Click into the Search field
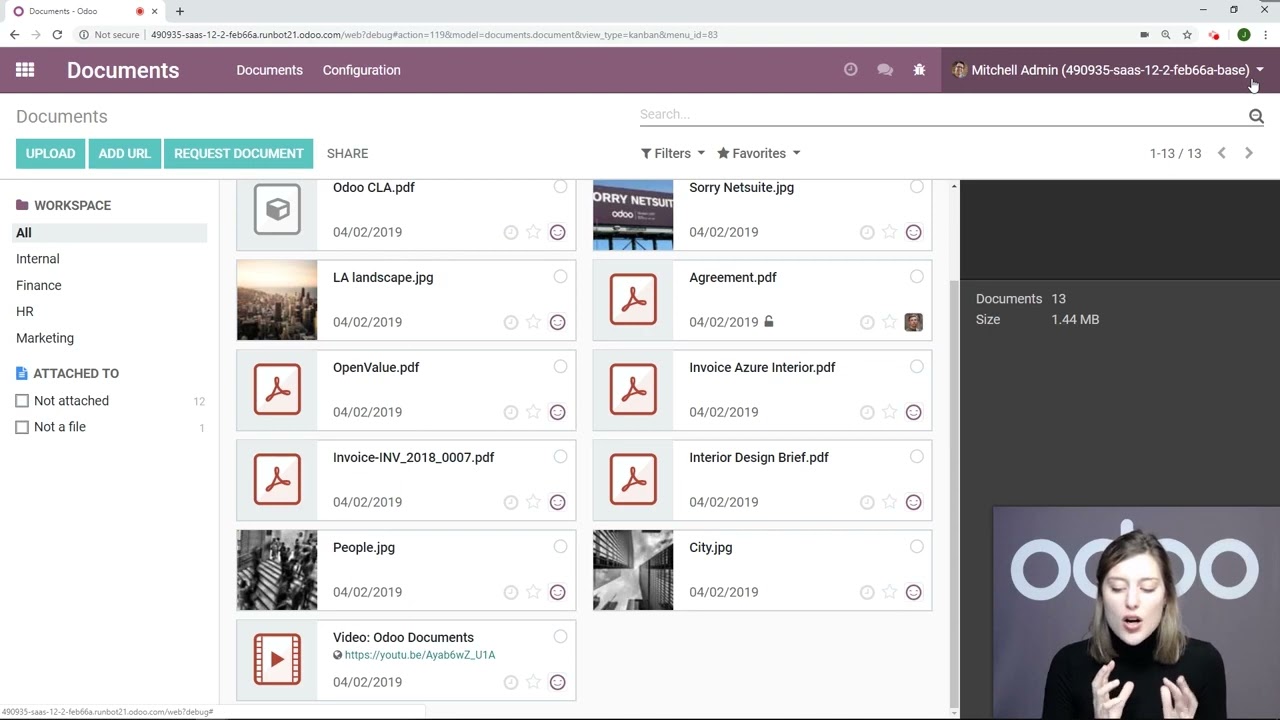 pos(940,115)
